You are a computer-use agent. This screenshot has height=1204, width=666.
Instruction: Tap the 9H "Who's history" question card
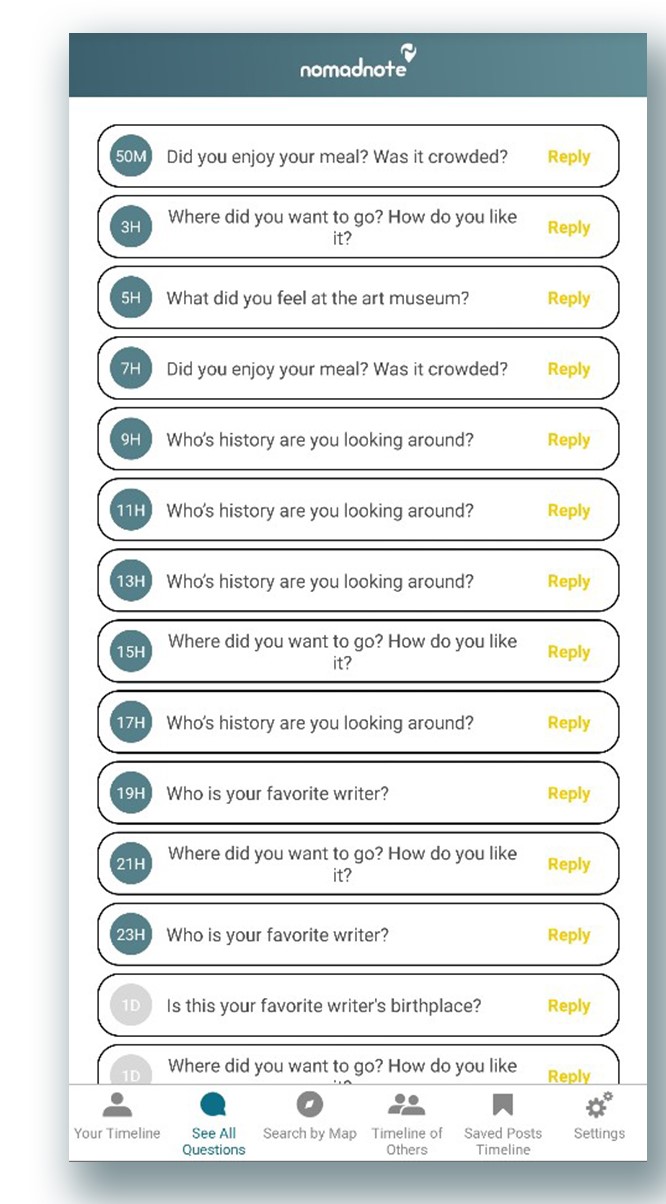click(x=330, y=439)
